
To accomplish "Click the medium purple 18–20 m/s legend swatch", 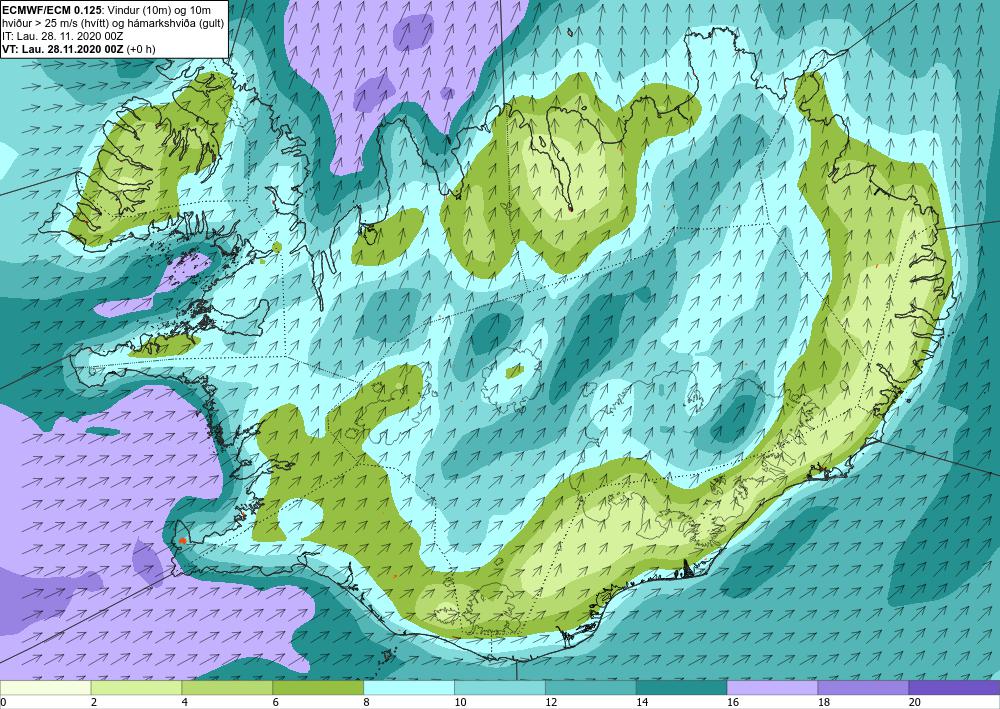I will (x=863, y=688).
